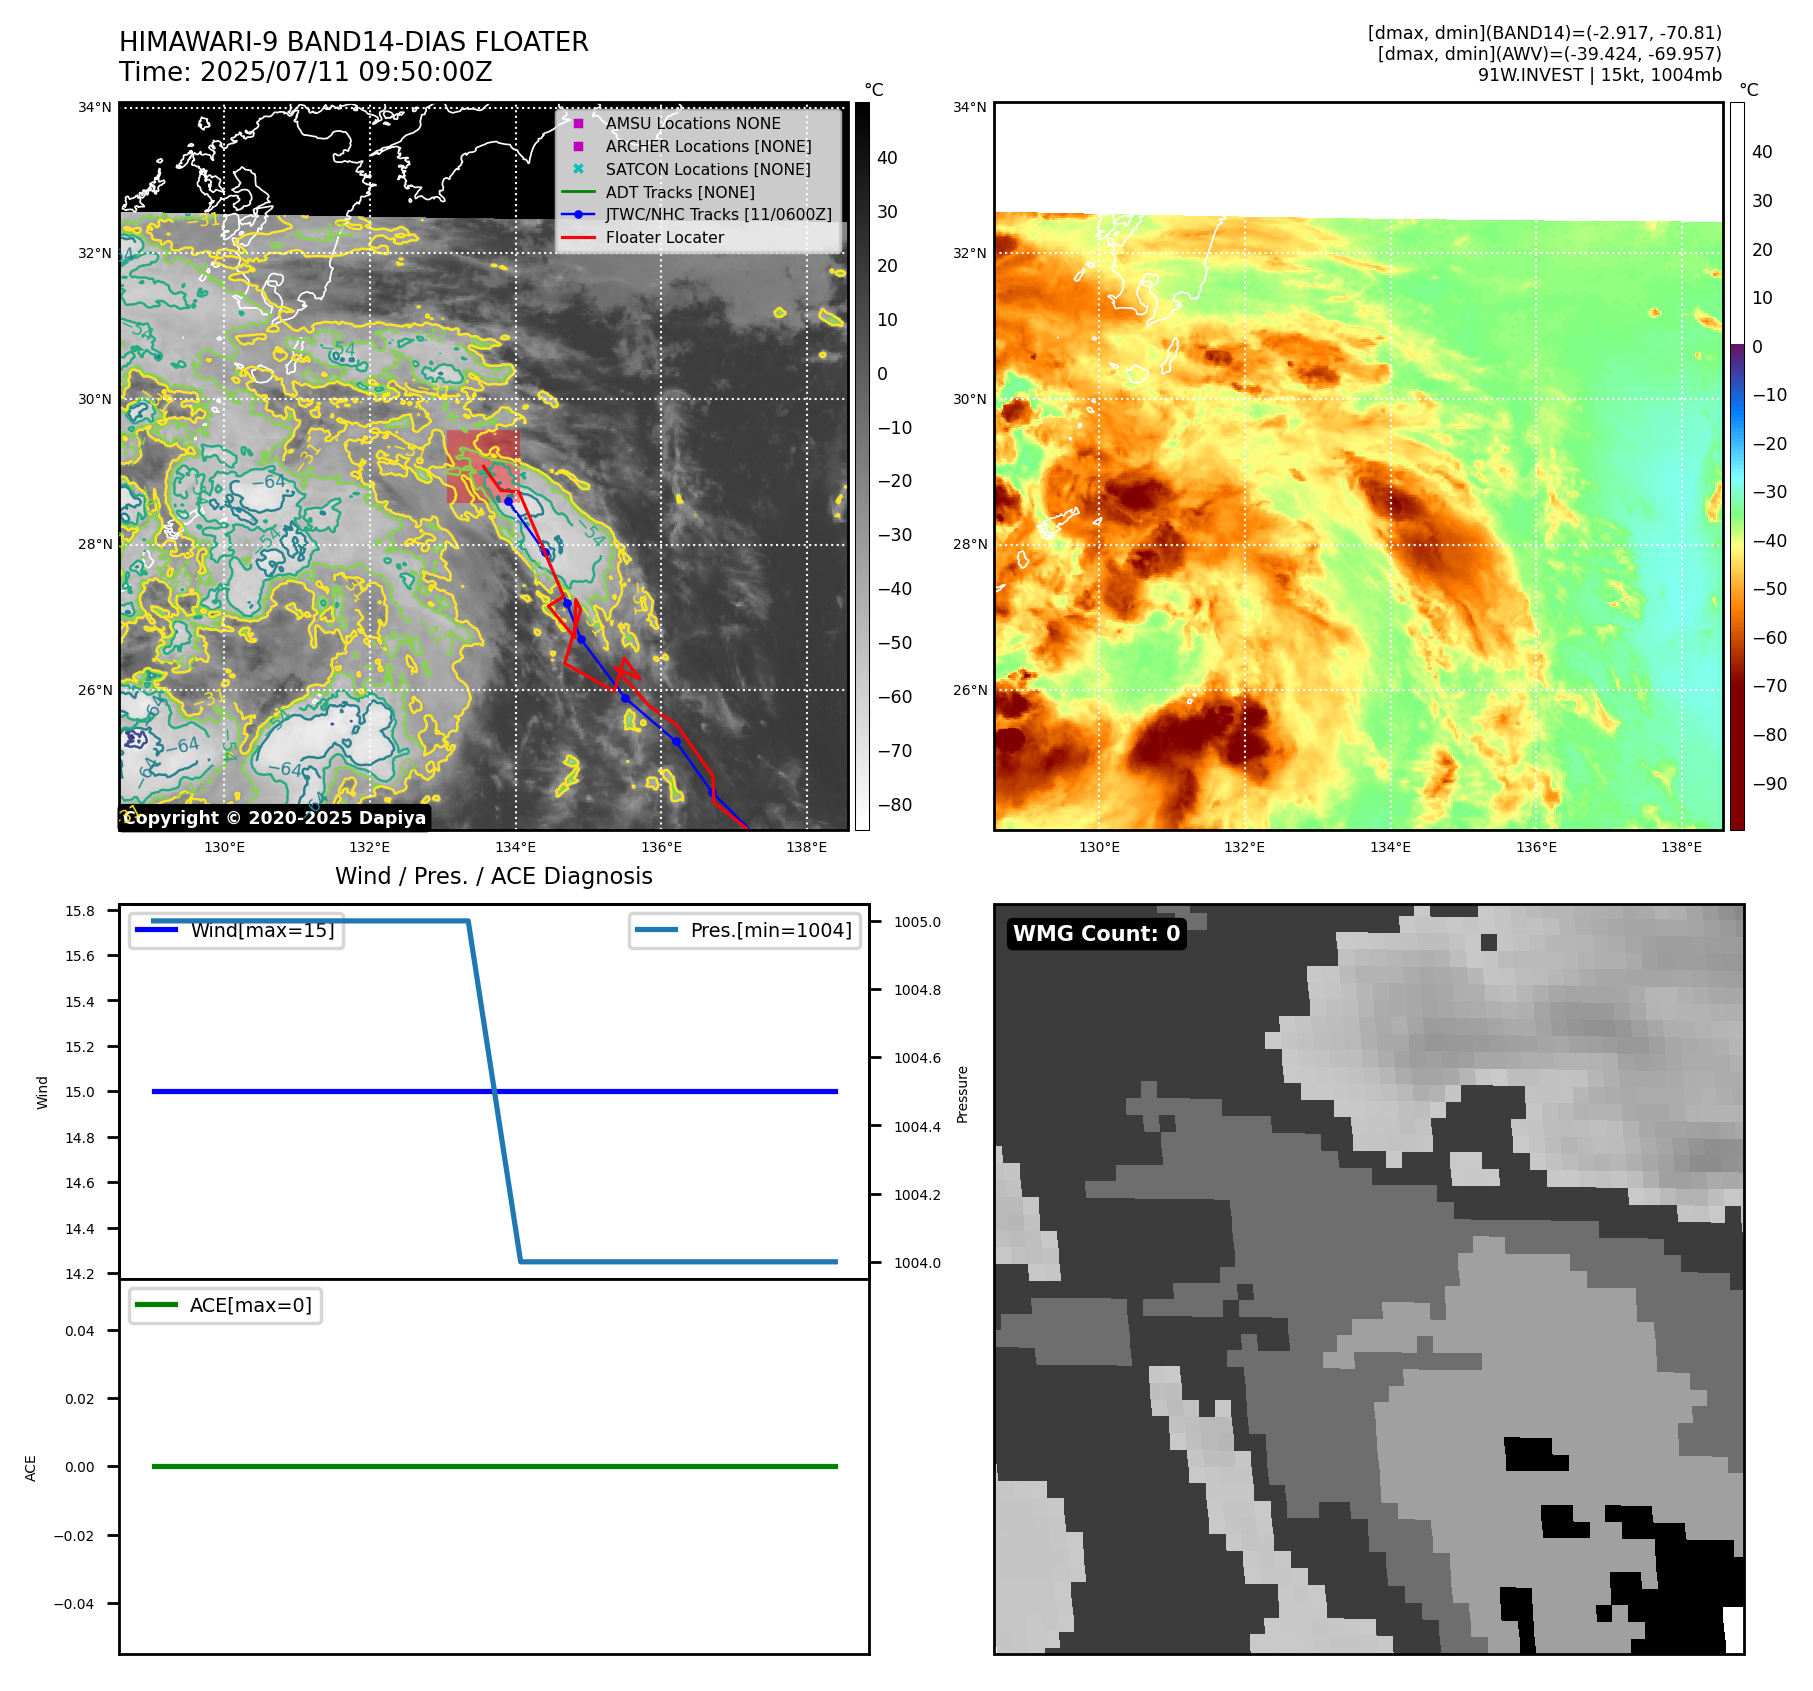Click the green ACE line at 0.00
Screen dimensions: 1813x1691
[495, 1466]
